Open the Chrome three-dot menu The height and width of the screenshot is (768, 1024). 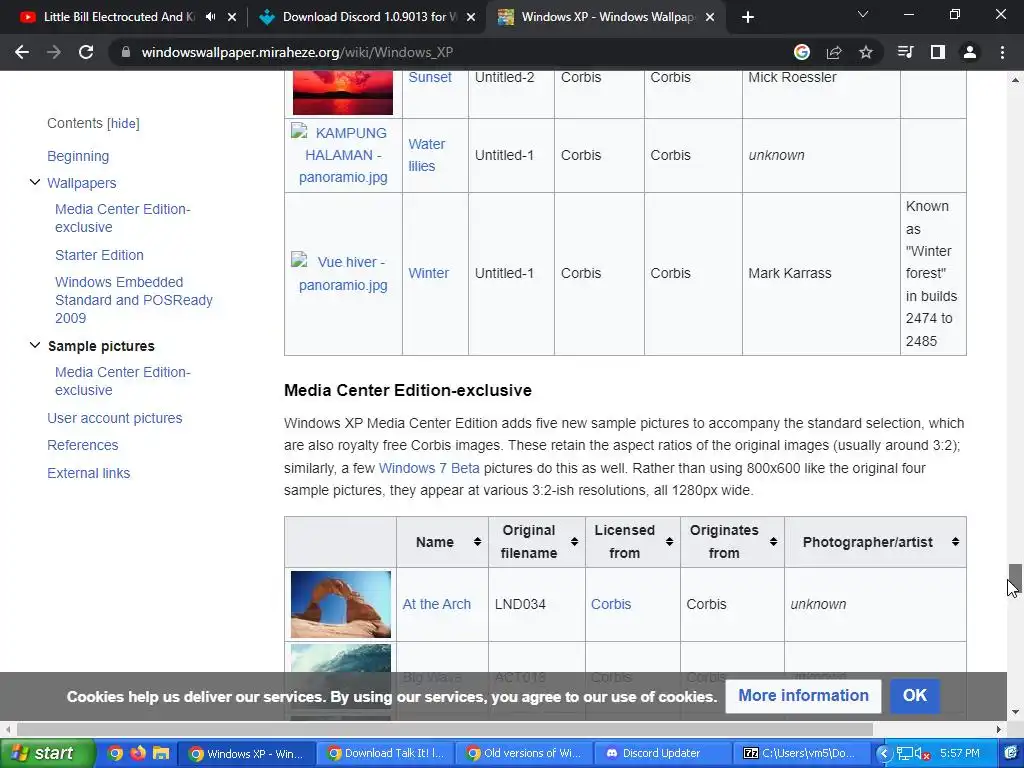click(x=1002, y=52)
